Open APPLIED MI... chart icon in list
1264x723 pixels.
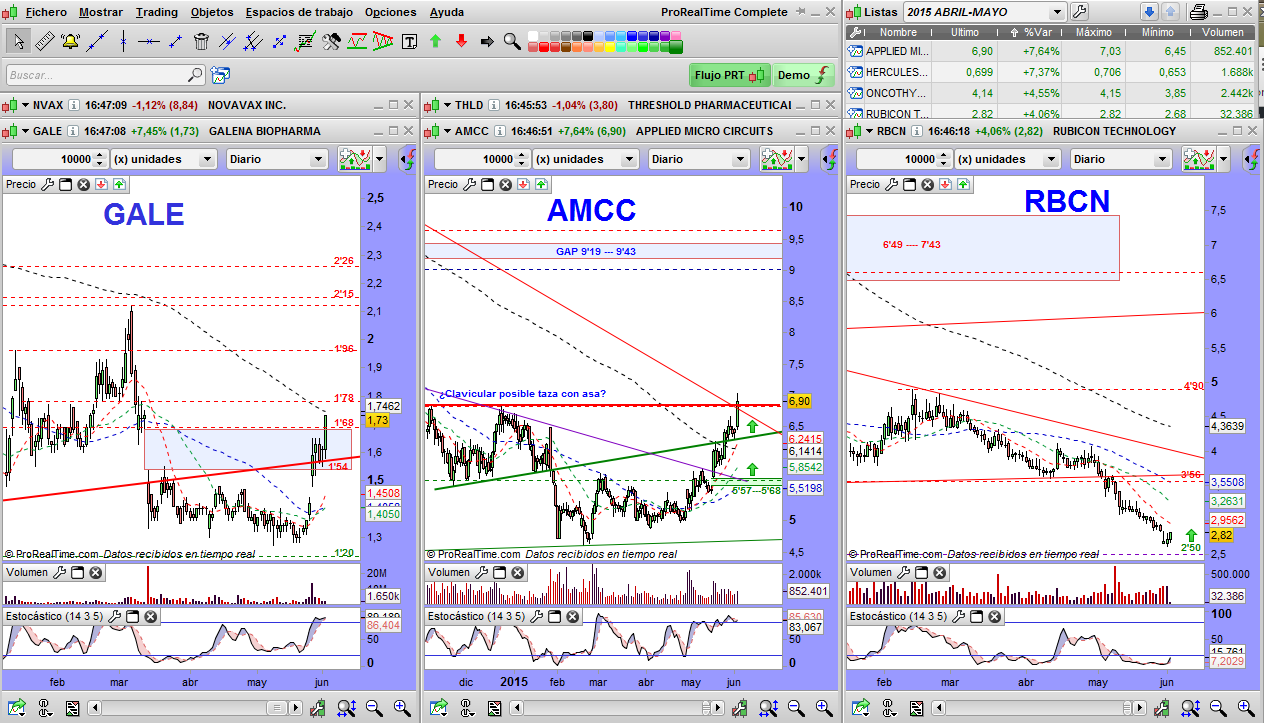click(855, 51)
